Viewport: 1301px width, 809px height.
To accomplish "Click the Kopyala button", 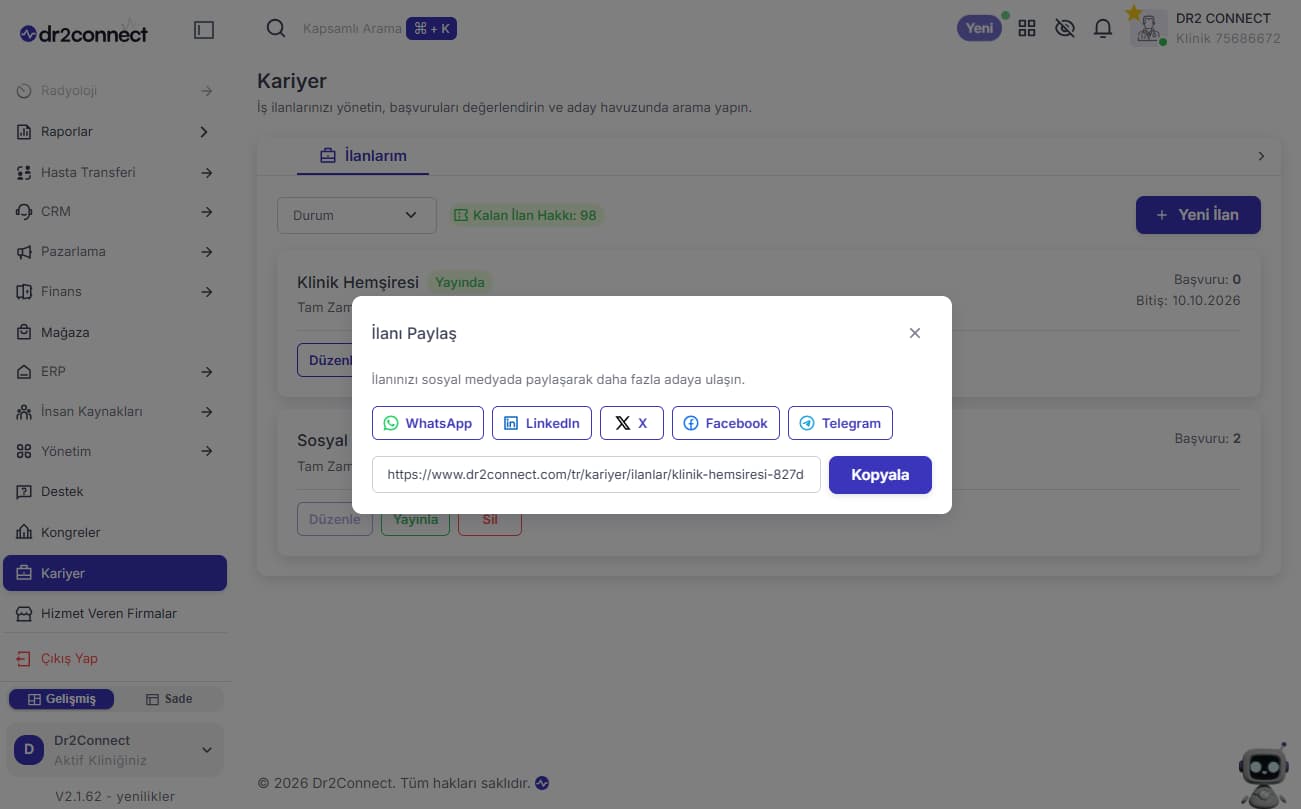I will pyautogui.click(x=880, y=475).
